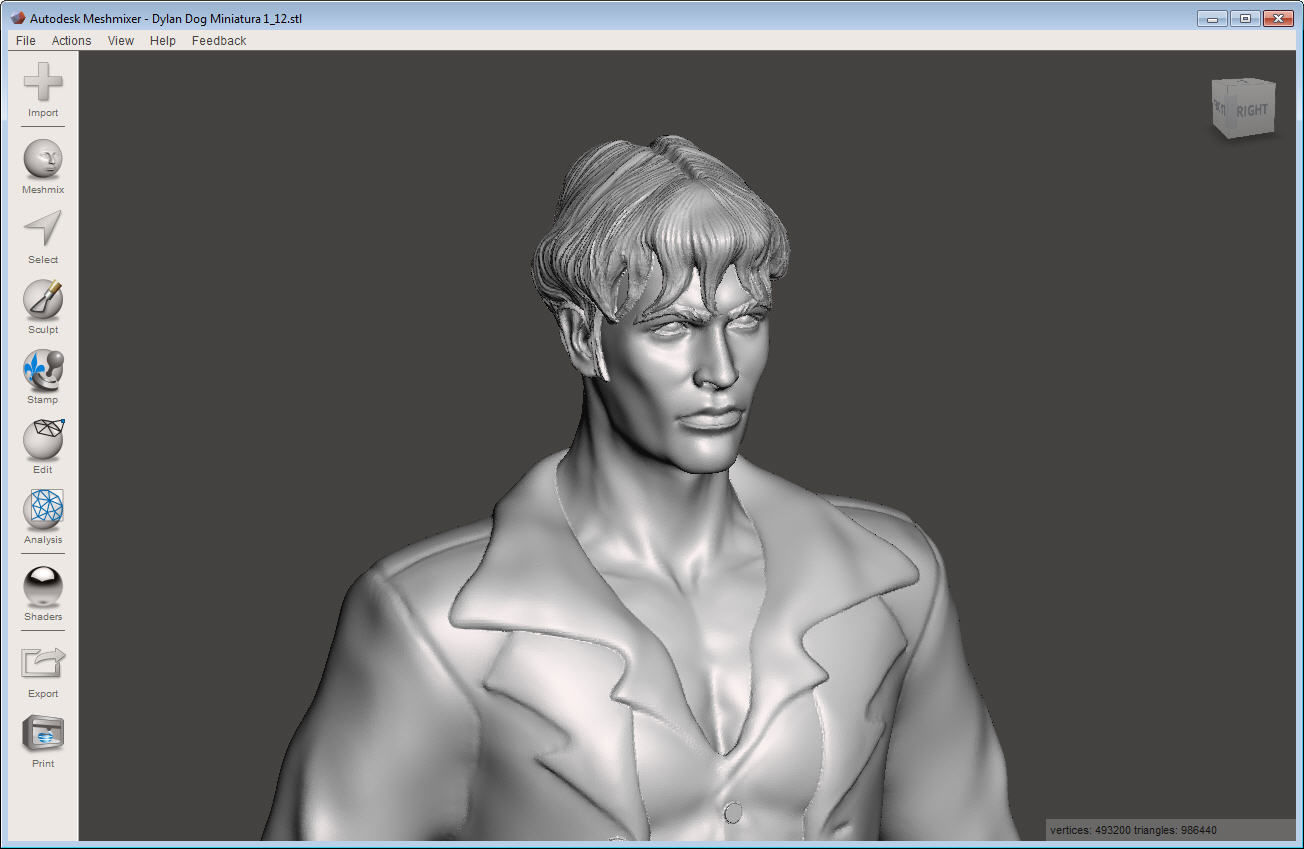1304x849 pixels.
Task: Click the vertices and triangles status text
Action: 1133,830
